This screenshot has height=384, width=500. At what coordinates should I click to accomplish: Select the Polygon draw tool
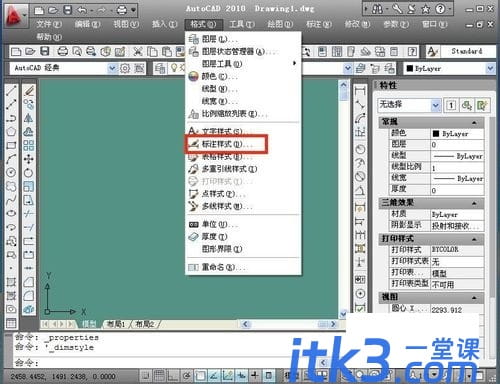point(11,132)
